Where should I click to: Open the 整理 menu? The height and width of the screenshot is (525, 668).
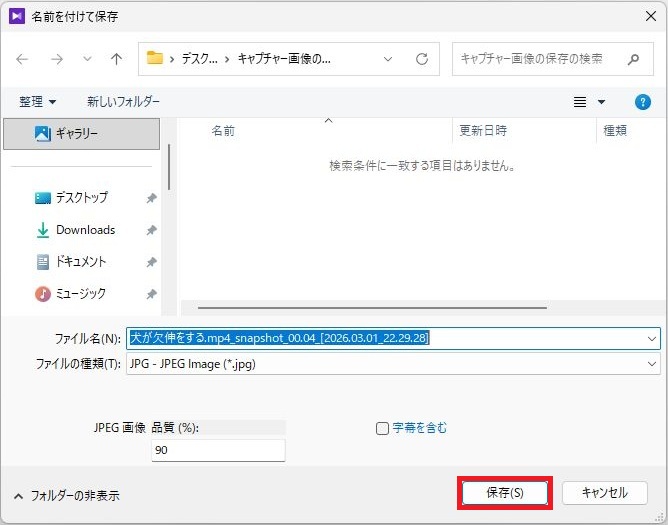38,102
